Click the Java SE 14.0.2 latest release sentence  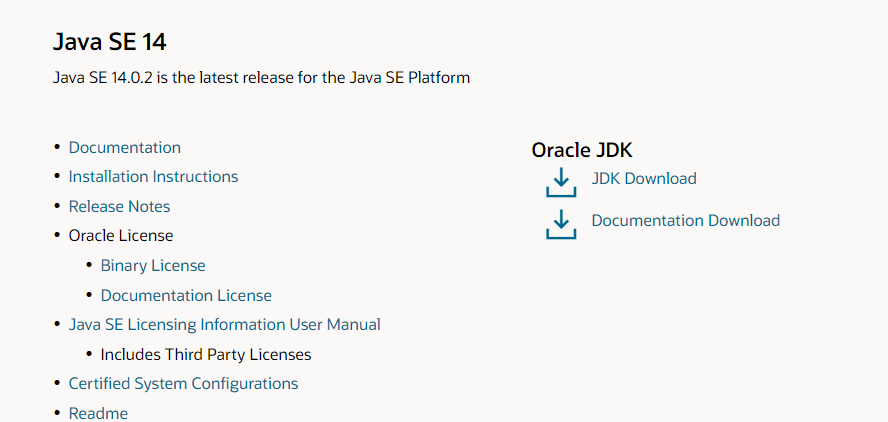(262, 77)
